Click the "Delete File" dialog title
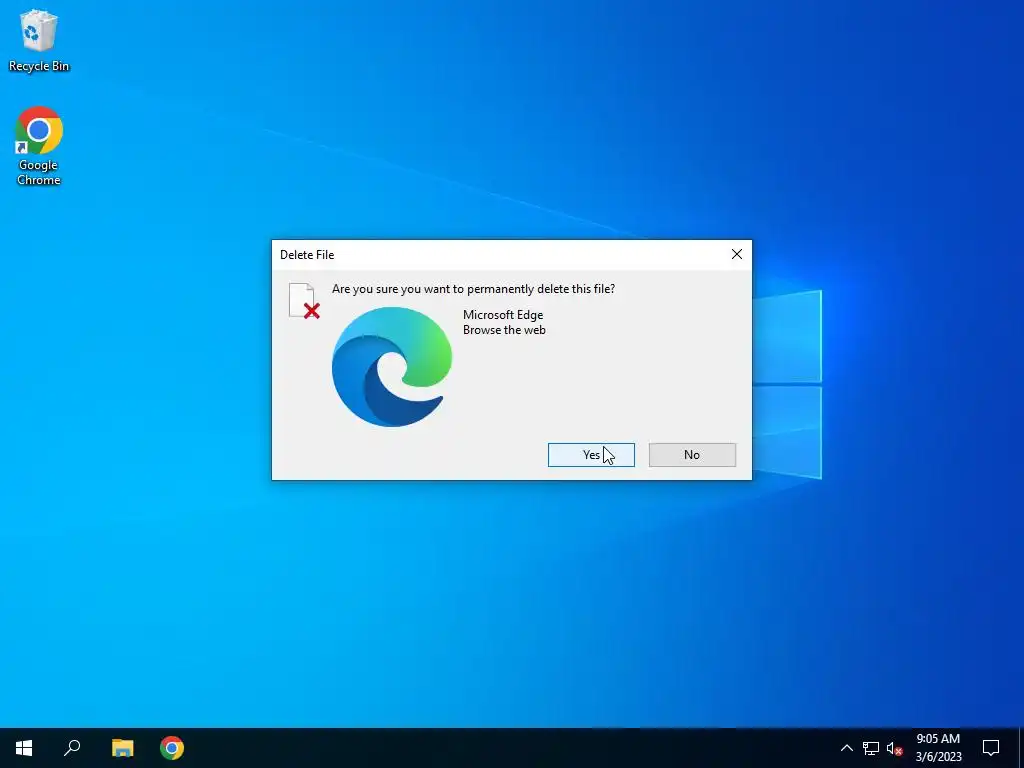Screen dimensions: 1024x768 pyautogui.click(x=307, y=255)
